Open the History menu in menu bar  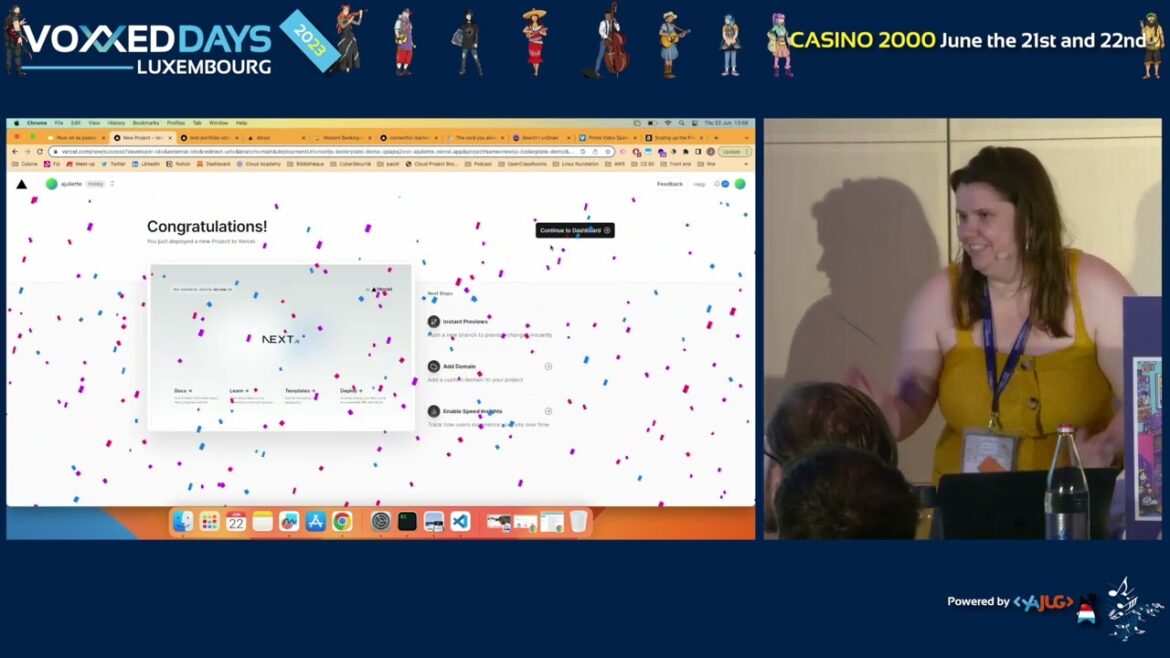tap(116, 123)
